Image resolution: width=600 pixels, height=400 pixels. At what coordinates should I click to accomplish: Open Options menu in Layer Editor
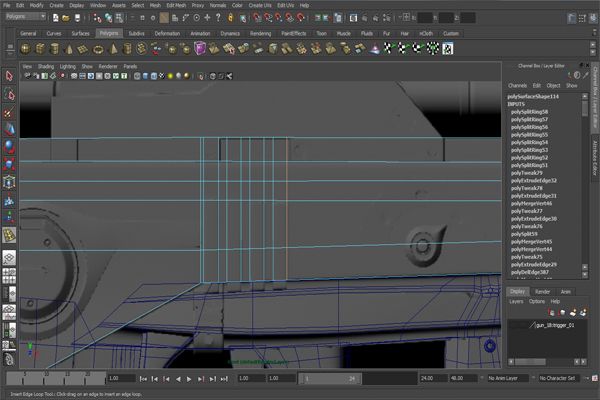pos(537,301)
